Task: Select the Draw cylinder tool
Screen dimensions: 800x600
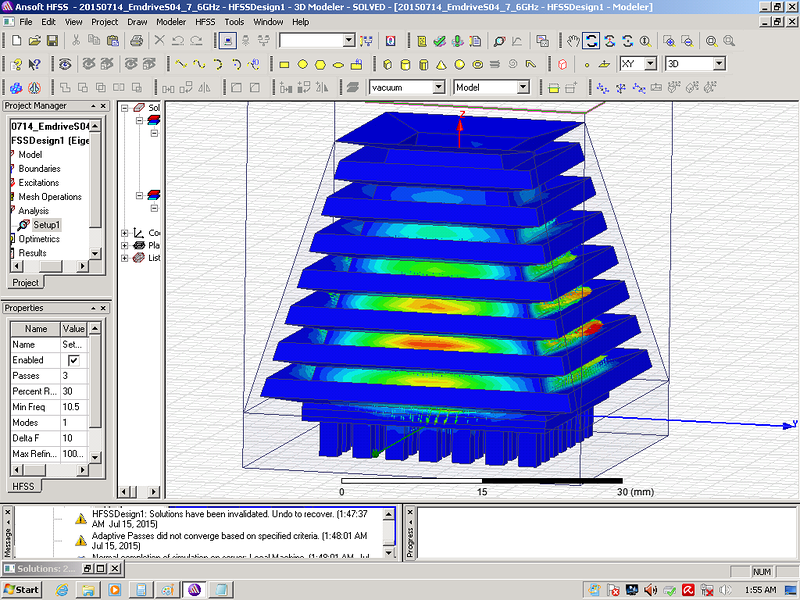Action: point(422,64)
